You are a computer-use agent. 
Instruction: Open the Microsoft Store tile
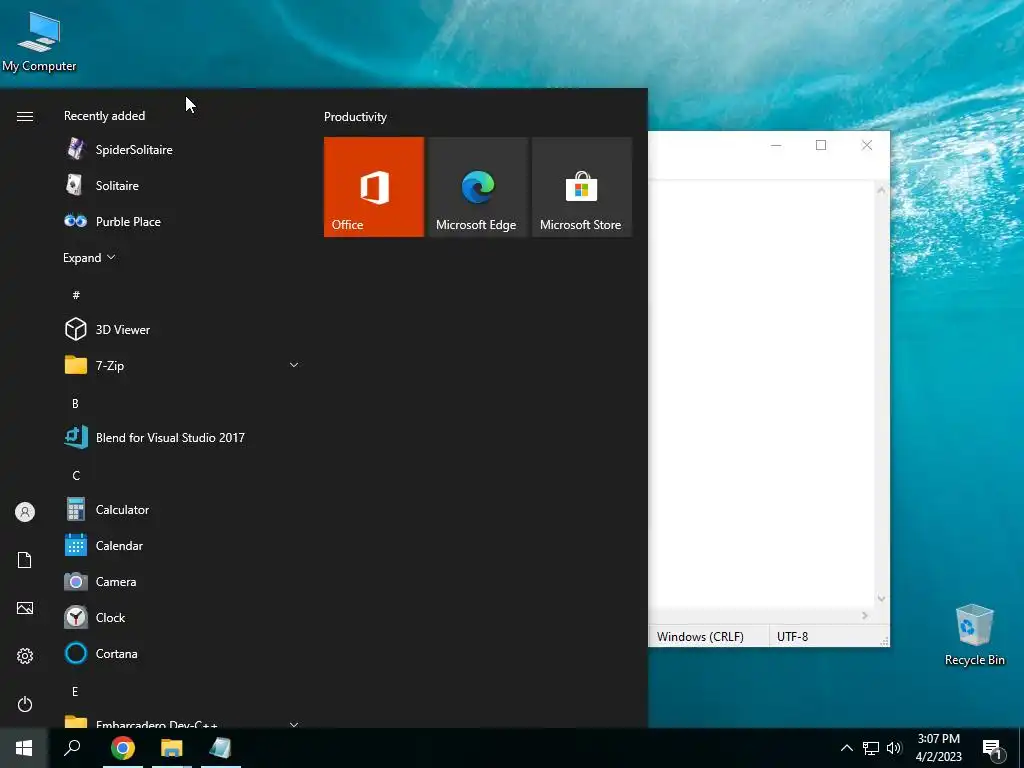pos(581,187)
